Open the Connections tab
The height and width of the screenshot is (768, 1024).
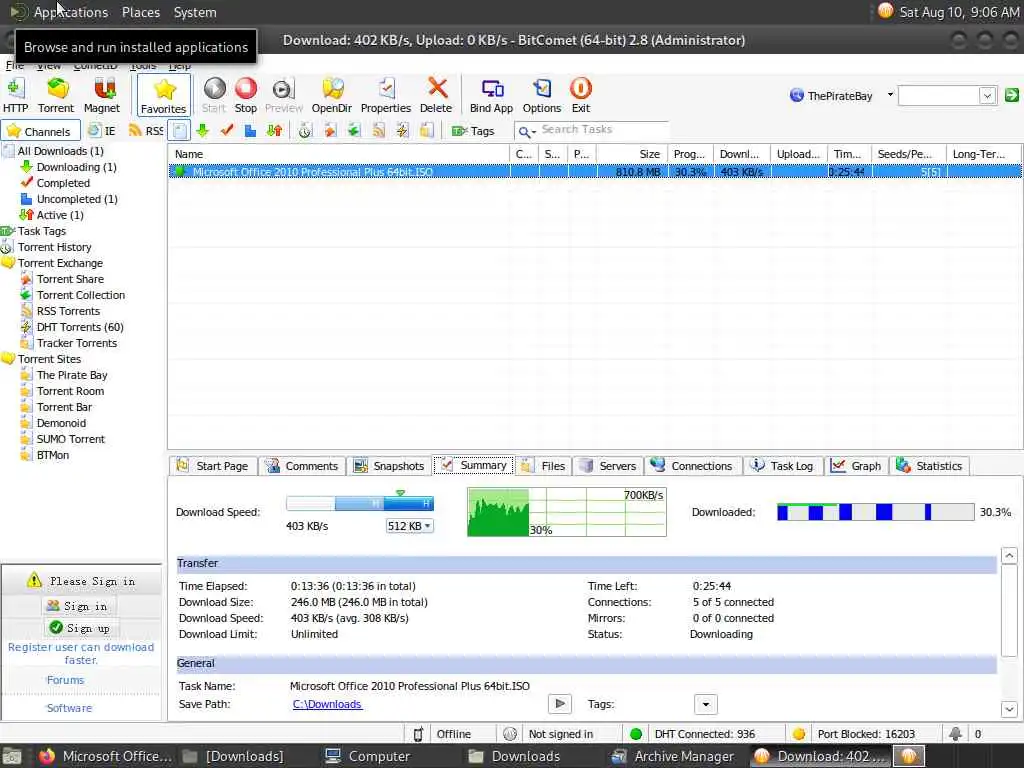[692, 466]
